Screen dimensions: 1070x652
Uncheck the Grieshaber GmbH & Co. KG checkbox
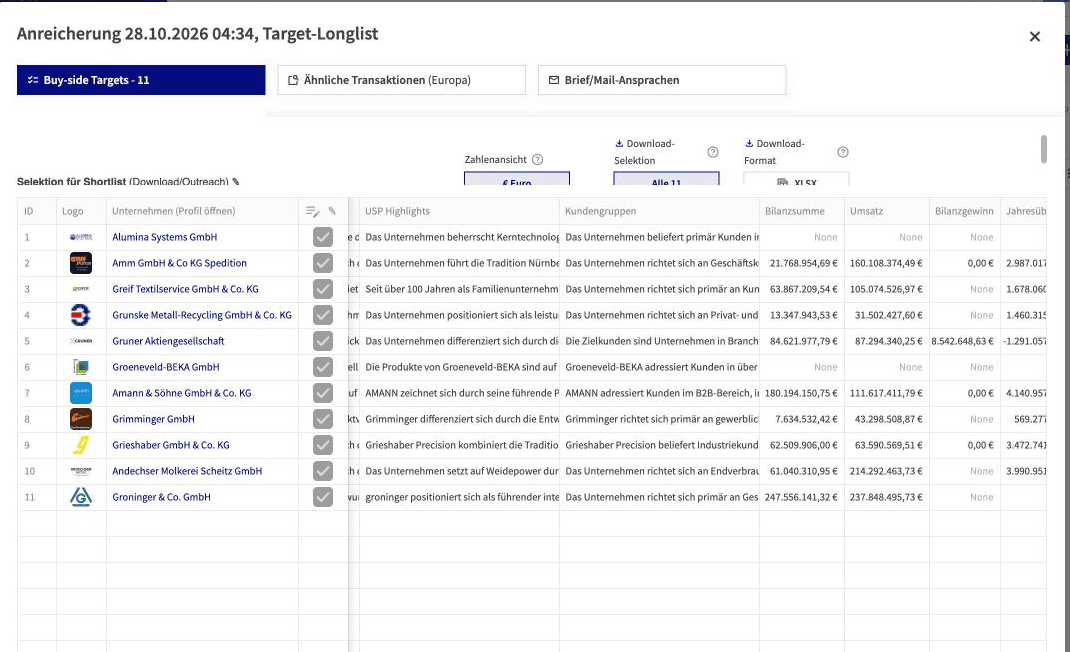323,444
